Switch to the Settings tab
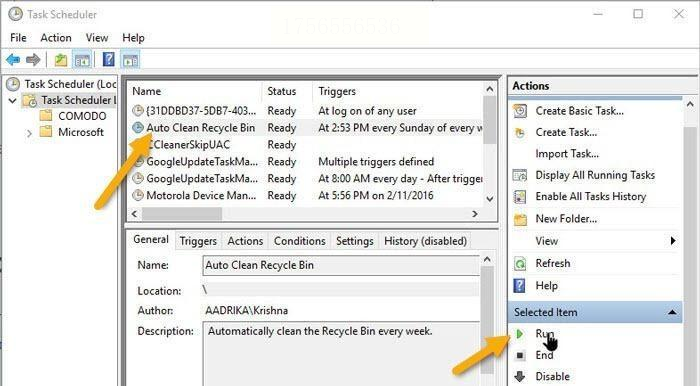 pos(354,241)
